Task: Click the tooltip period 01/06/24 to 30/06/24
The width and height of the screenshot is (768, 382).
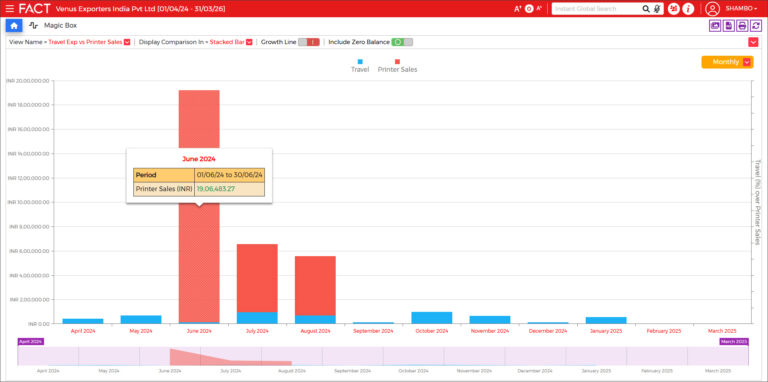Action: 230,175
